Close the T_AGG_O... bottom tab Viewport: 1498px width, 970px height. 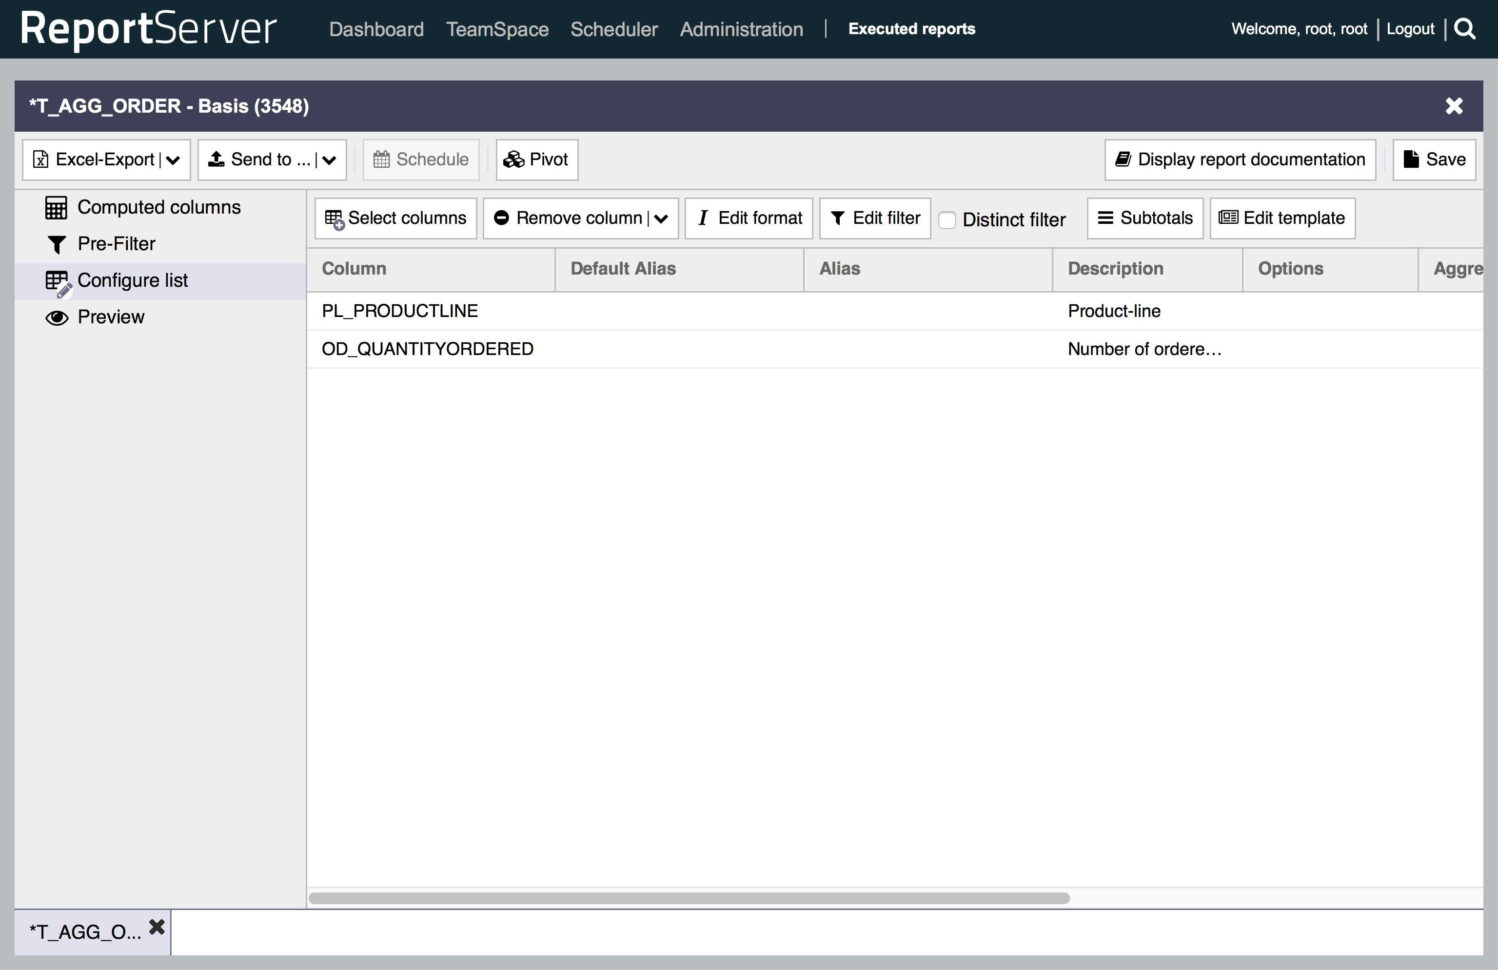157,927
